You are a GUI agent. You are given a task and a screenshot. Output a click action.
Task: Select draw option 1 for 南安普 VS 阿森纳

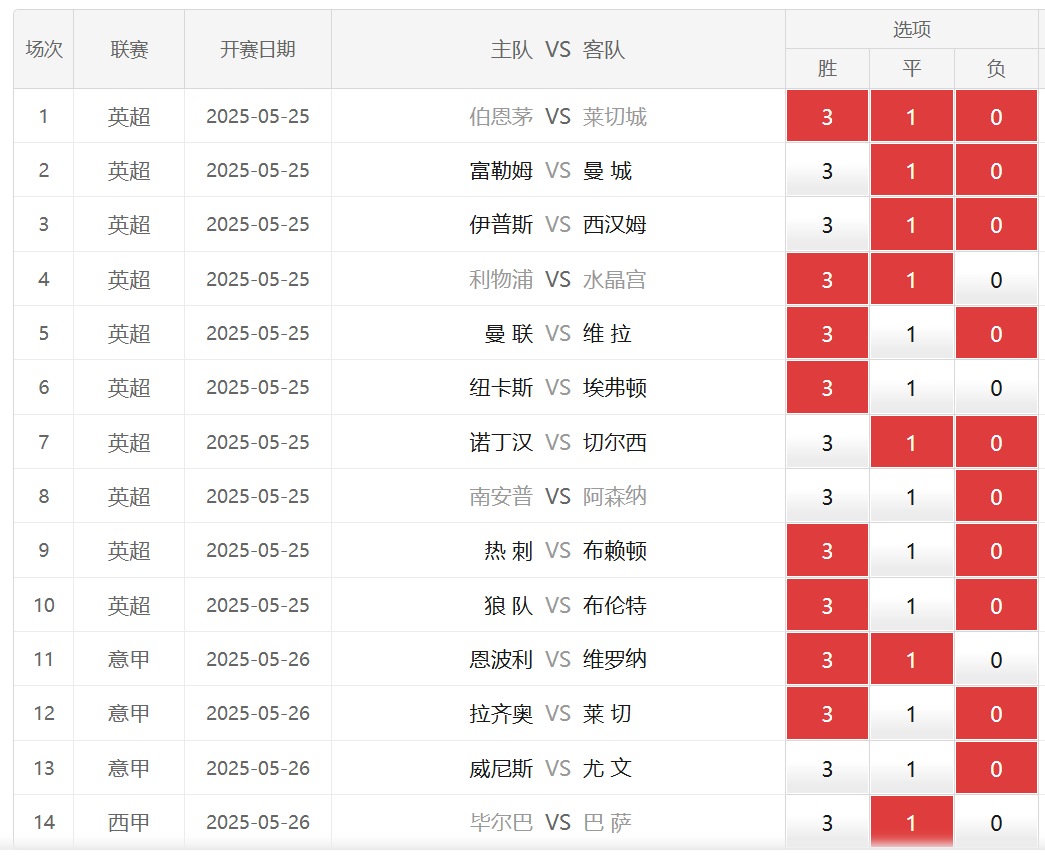pos(912,496)
